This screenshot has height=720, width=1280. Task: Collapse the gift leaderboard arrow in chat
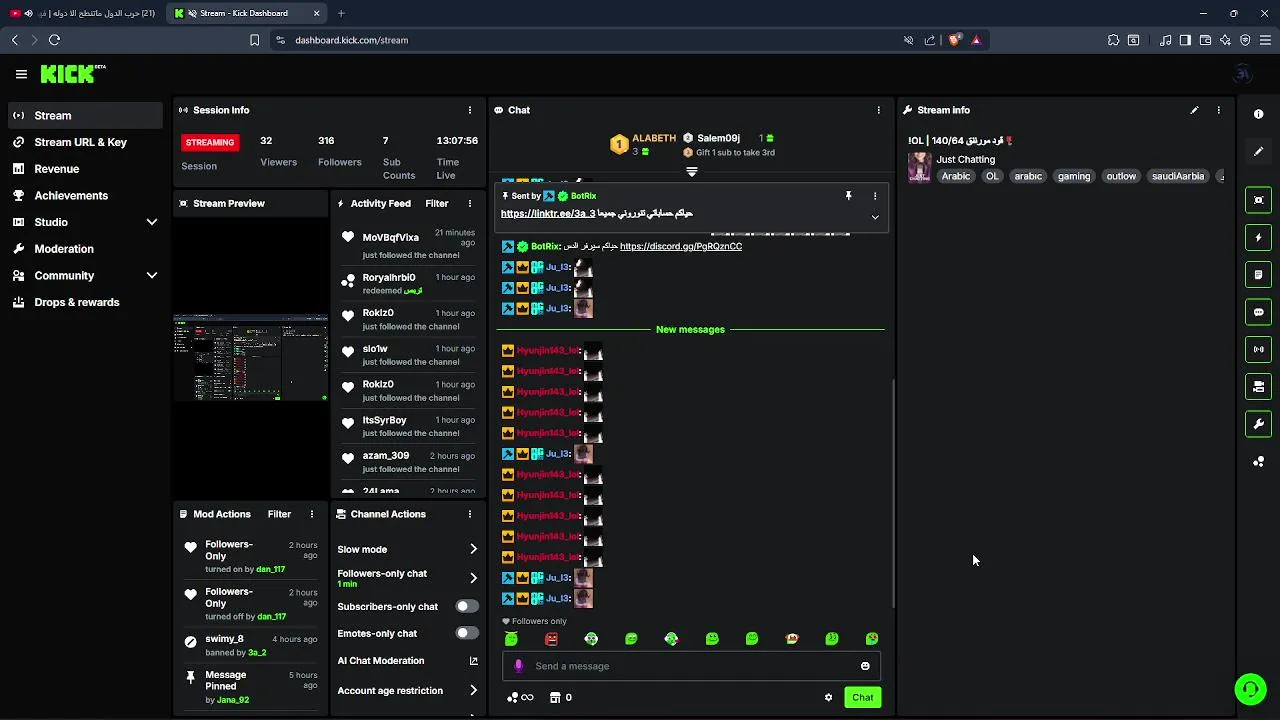pyautogui.click(x=691, y=172)
